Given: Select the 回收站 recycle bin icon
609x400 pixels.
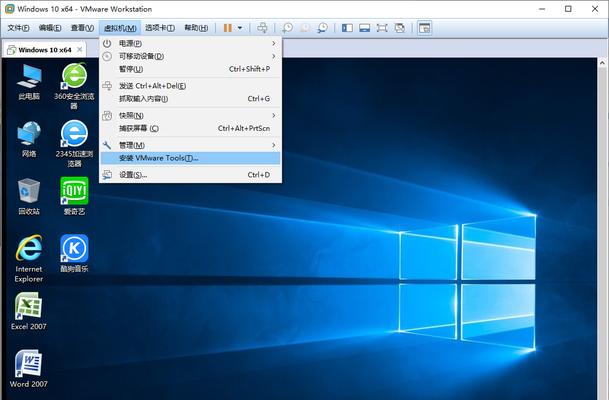Looking at the screenshot, I should click(x=29, y=197).
